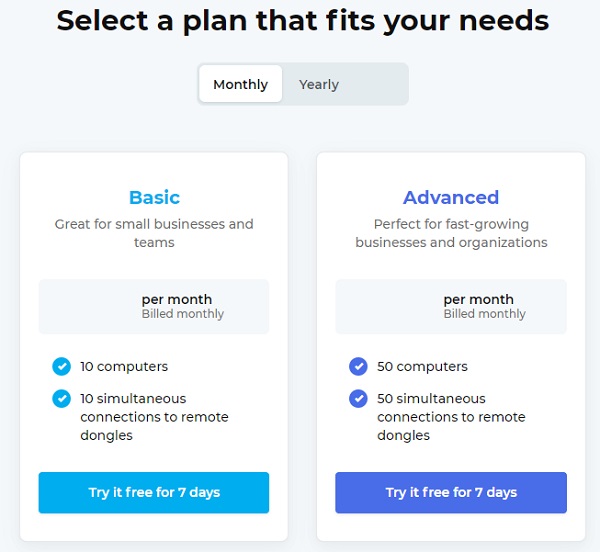Click the Basic plan per month price box
Viewport: 600px width, 552px height.
[x=154, y=306]
